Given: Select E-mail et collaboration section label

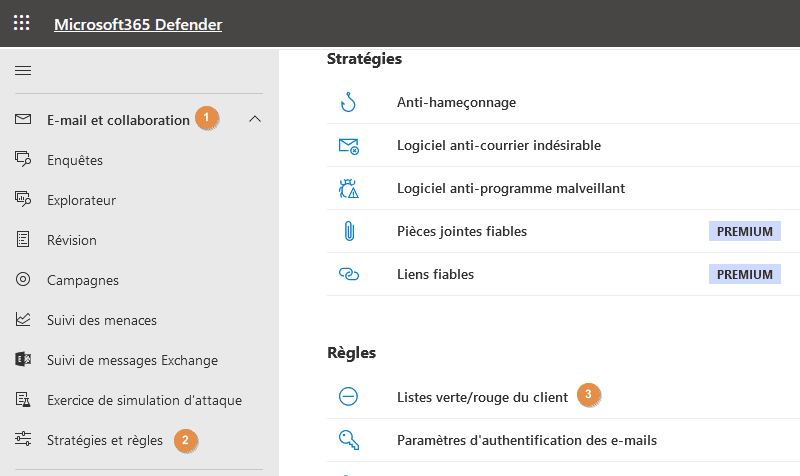Looking at the screenshot, I should pos(118,120).
